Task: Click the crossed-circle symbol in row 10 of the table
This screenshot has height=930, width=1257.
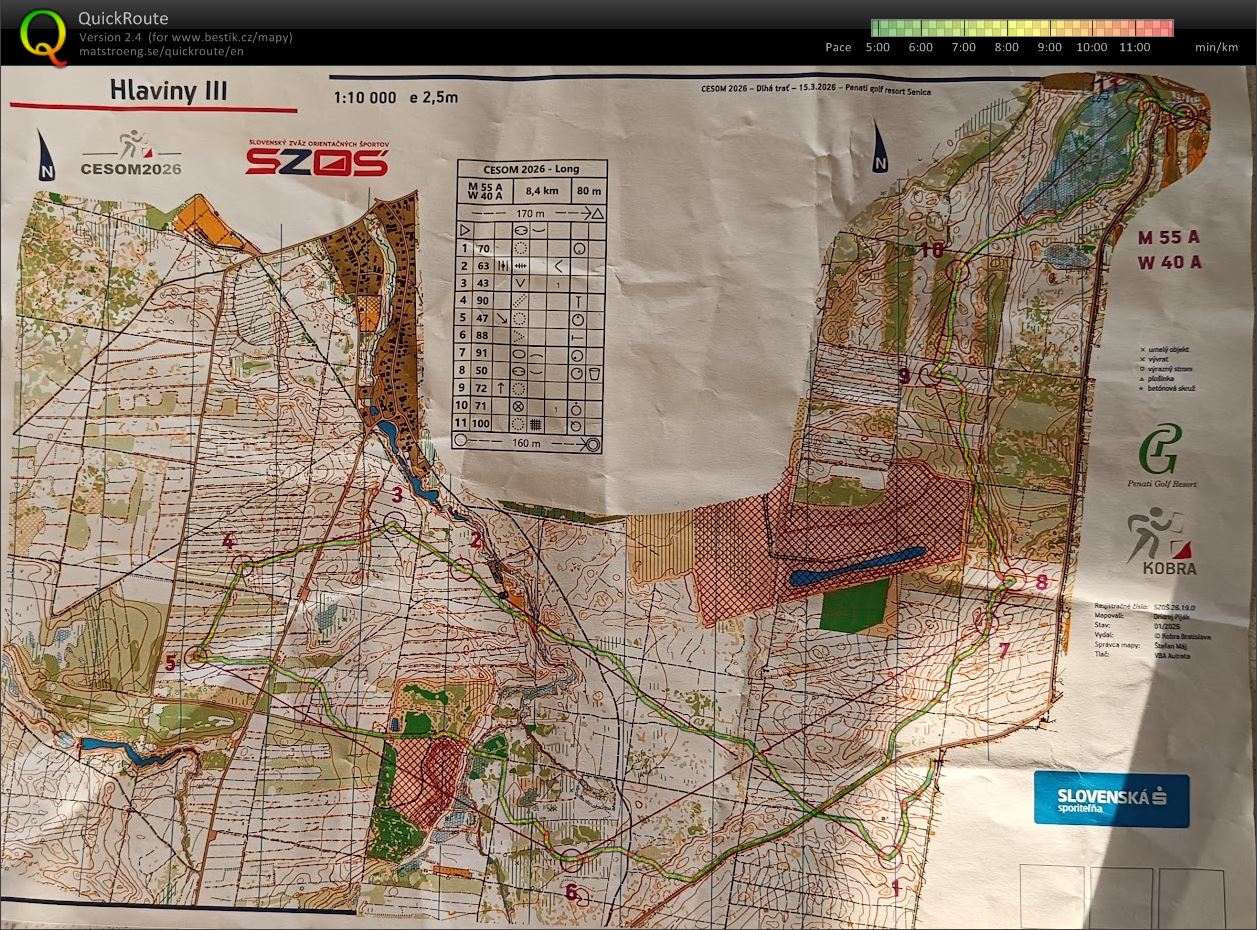Action: point(519,407)
